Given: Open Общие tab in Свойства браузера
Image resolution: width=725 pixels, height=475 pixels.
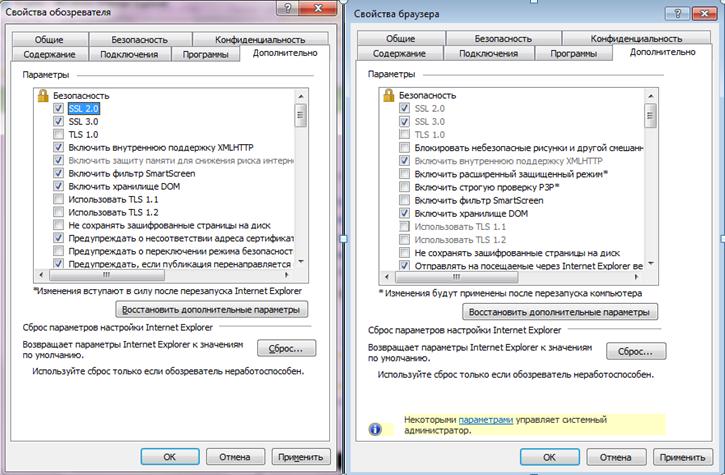Looking at the screenshot, I should tap(400, 38).
